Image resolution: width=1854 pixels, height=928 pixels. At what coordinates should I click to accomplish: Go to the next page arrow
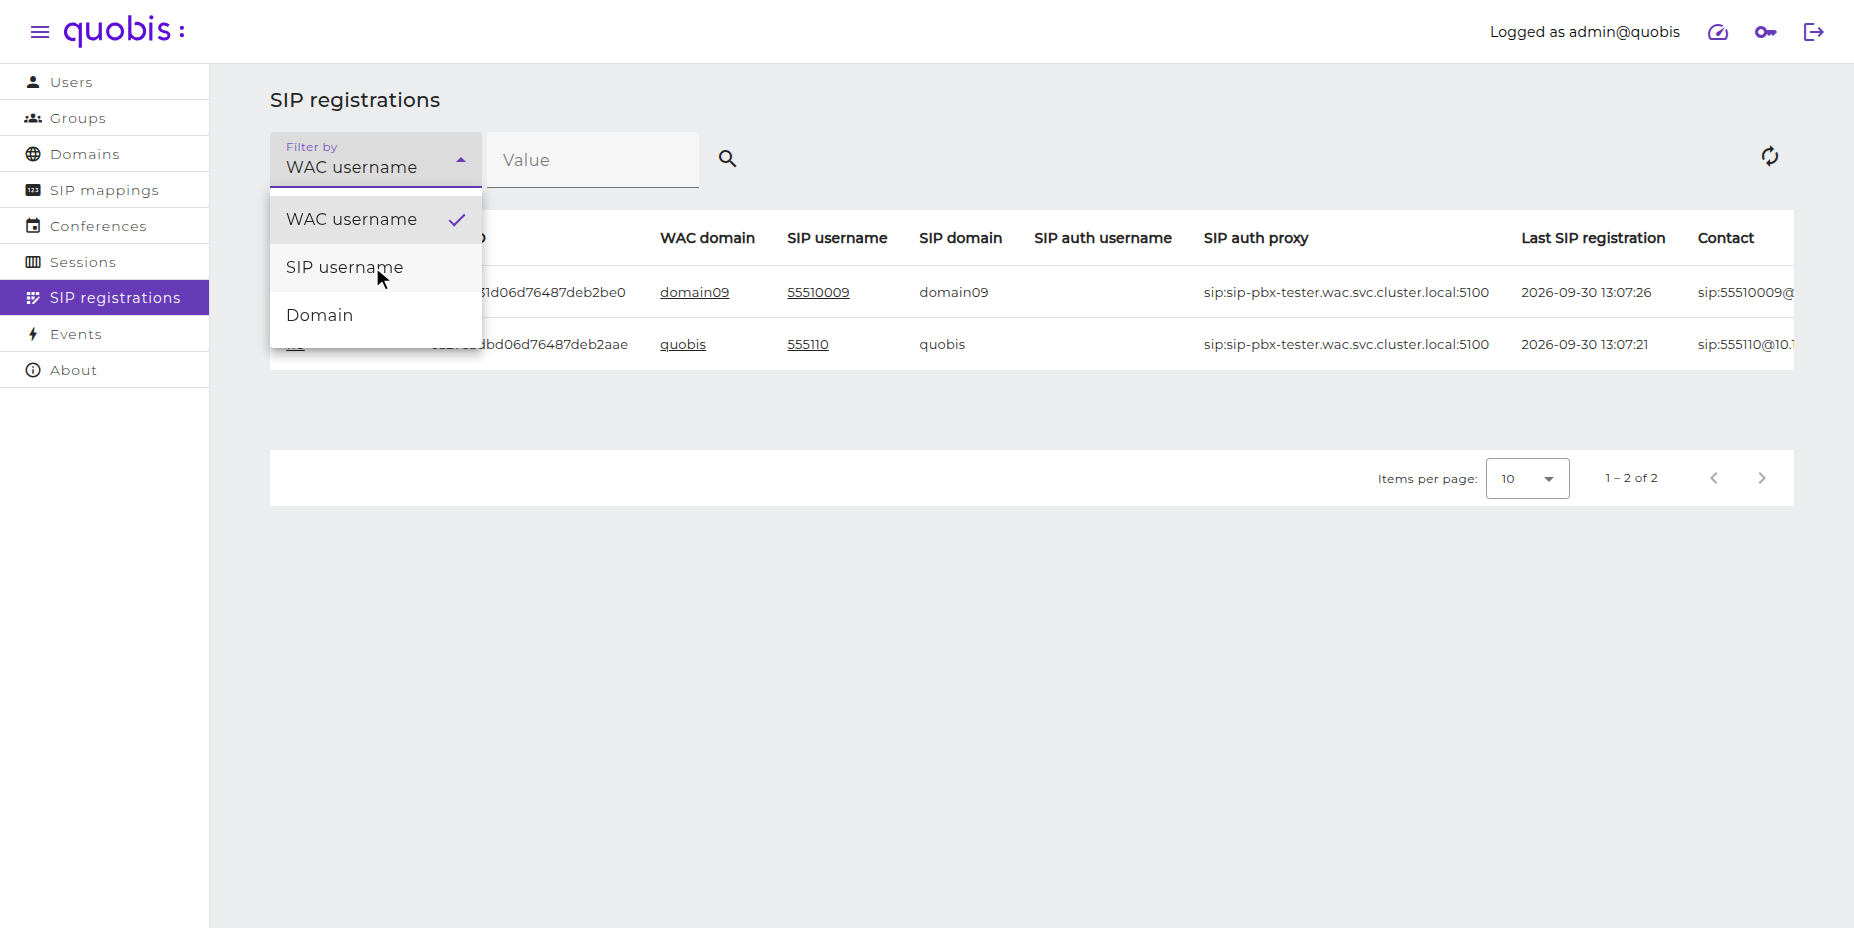pyautogui.click(x=1762, y=478)
